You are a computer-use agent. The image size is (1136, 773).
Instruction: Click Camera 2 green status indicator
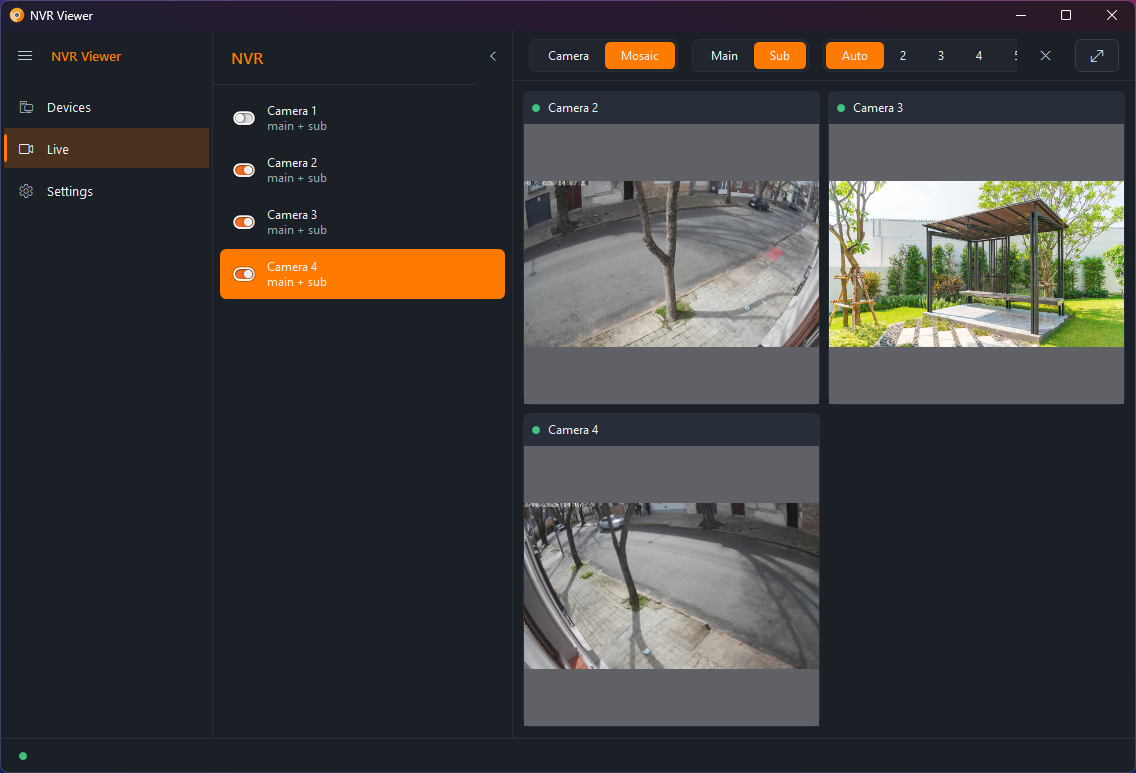(536, 108)
